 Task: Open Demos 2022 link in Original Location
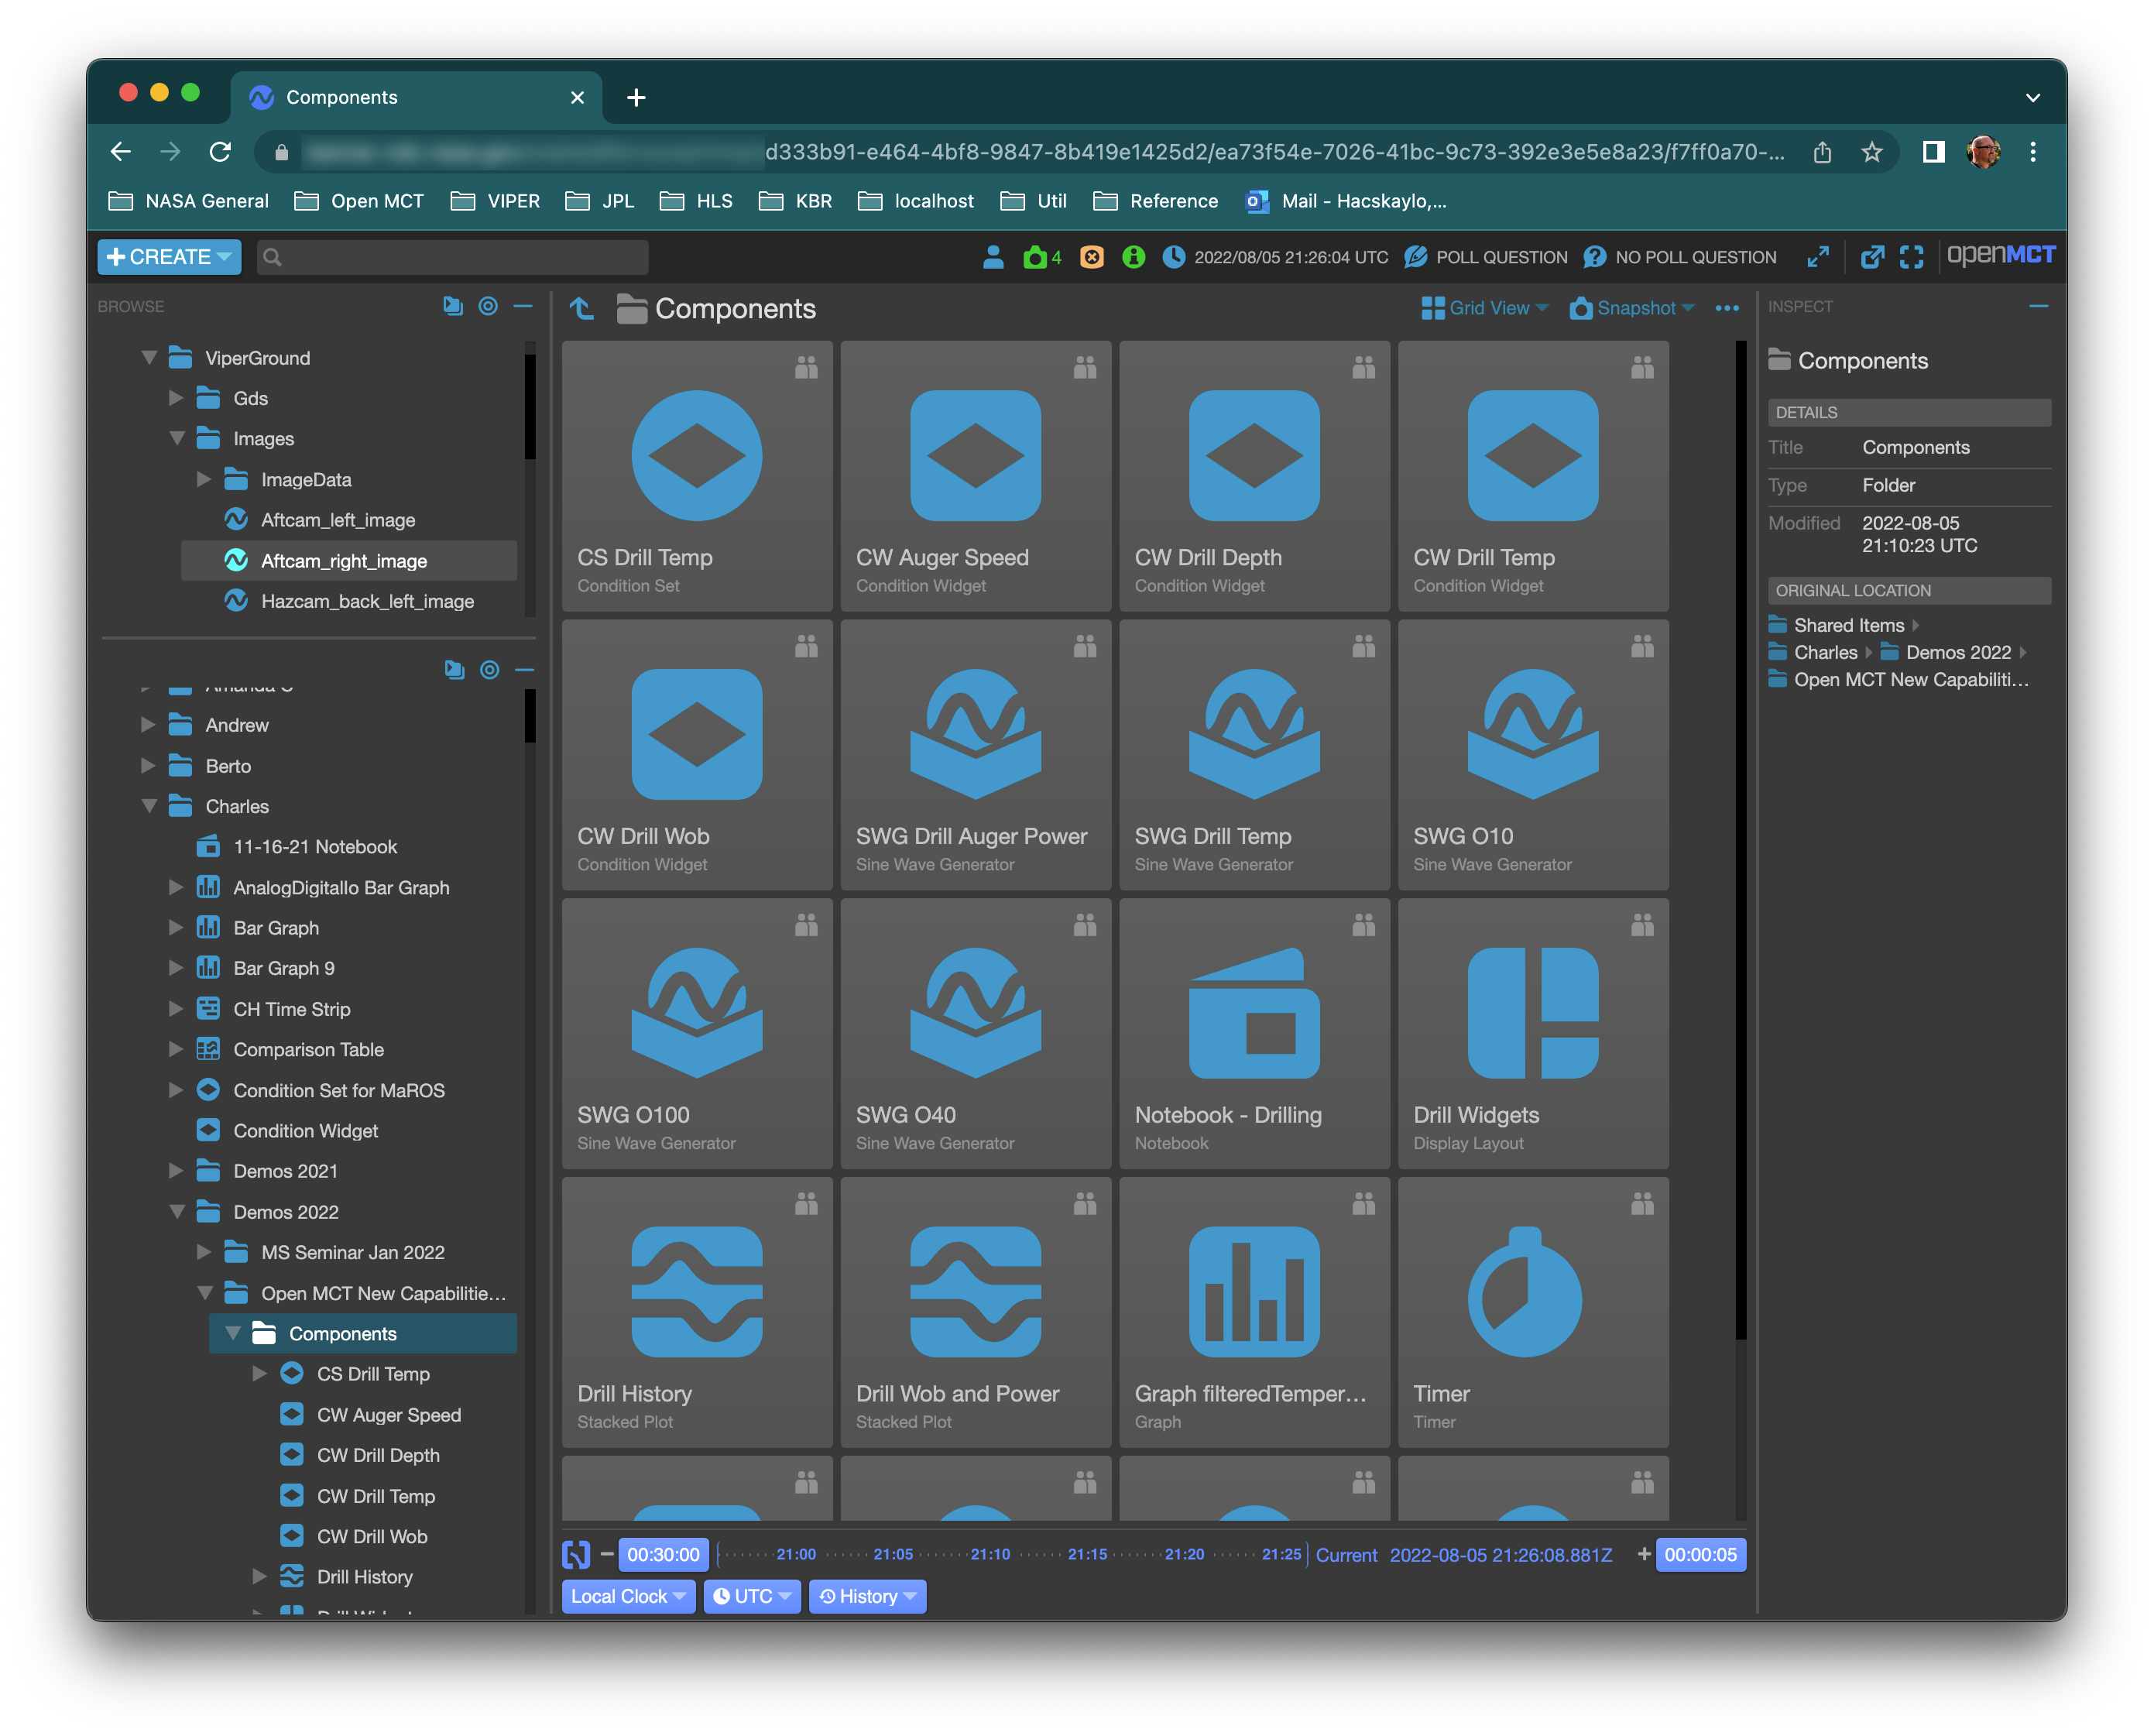click(x=1957, y=652)
